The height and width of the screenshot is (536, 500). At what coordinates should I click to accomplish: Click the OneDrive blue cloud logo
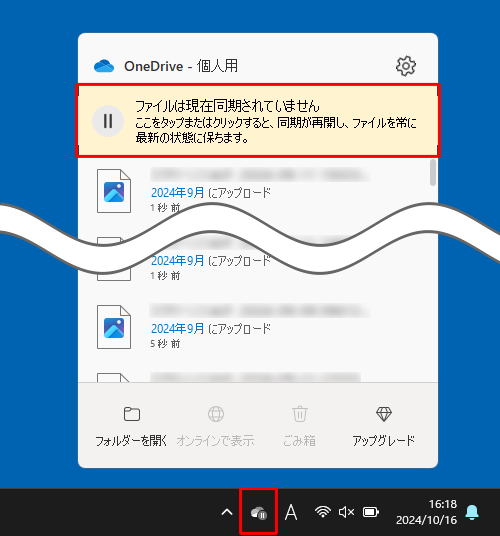pyautogui.click(x=104, y=66)
